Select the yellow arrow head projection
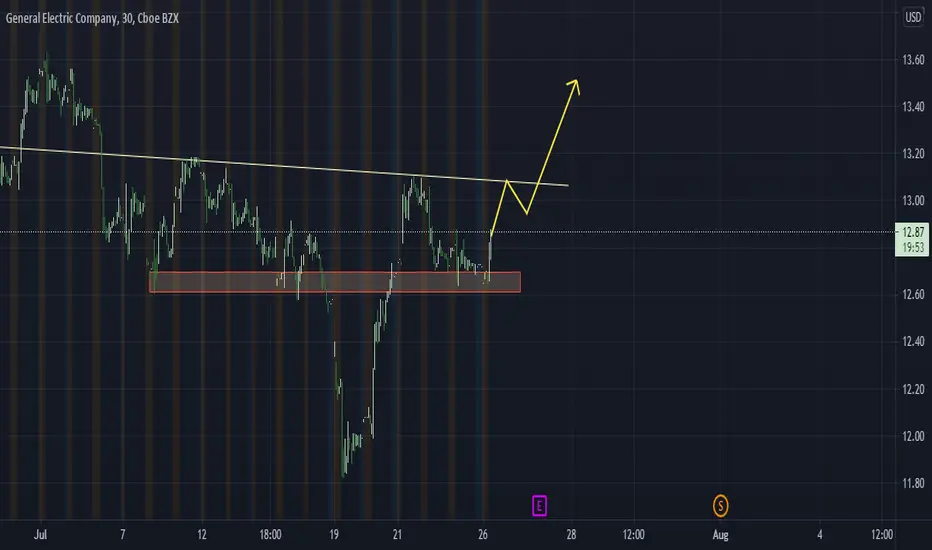This screenshot has height=550, width=932. point(574,86)
